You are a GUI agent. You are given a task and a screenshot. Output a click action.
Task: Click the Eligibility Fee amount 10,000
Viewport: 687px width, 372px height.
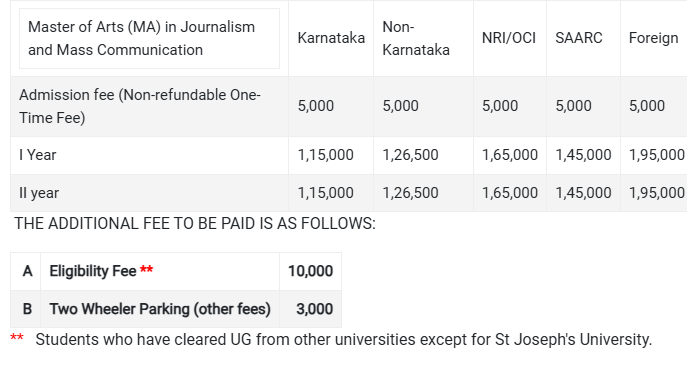[x=310, y=271]
